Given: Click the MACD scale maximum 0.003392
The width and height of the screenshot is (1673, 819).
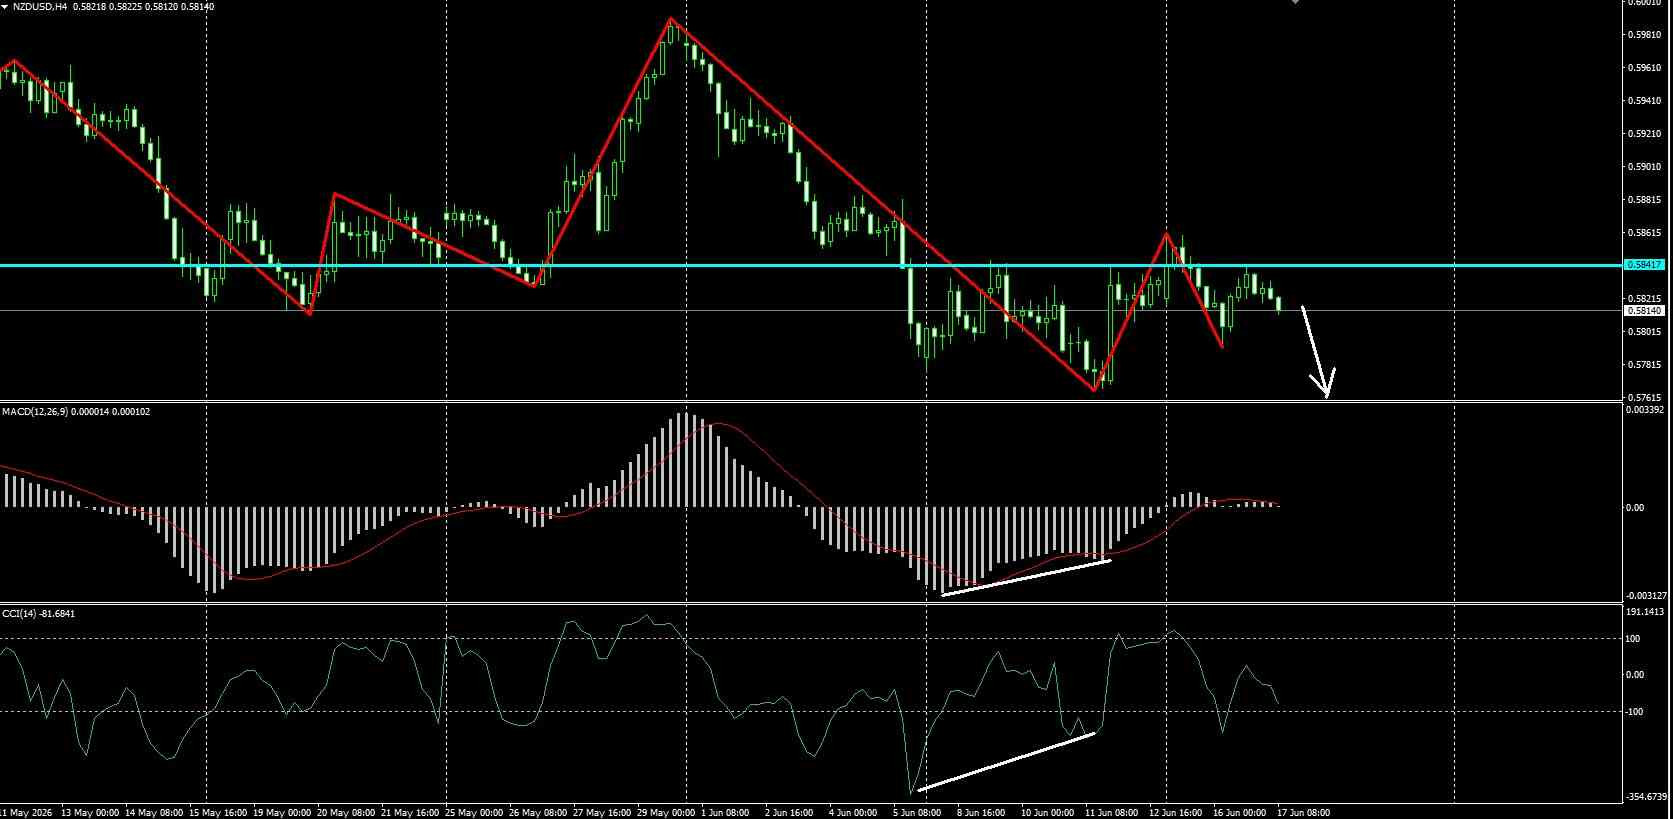Looking at the screenshot, I should (1647, 410).
